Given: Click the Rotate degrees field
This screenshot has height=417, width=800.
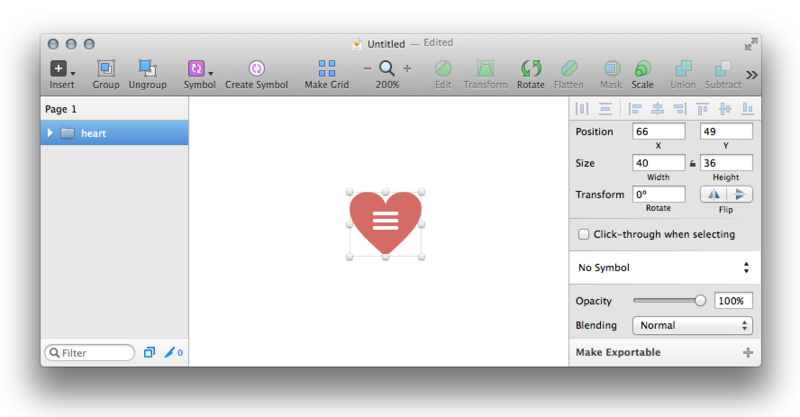Looking at the screenshot, I should (x=659, y=194).
